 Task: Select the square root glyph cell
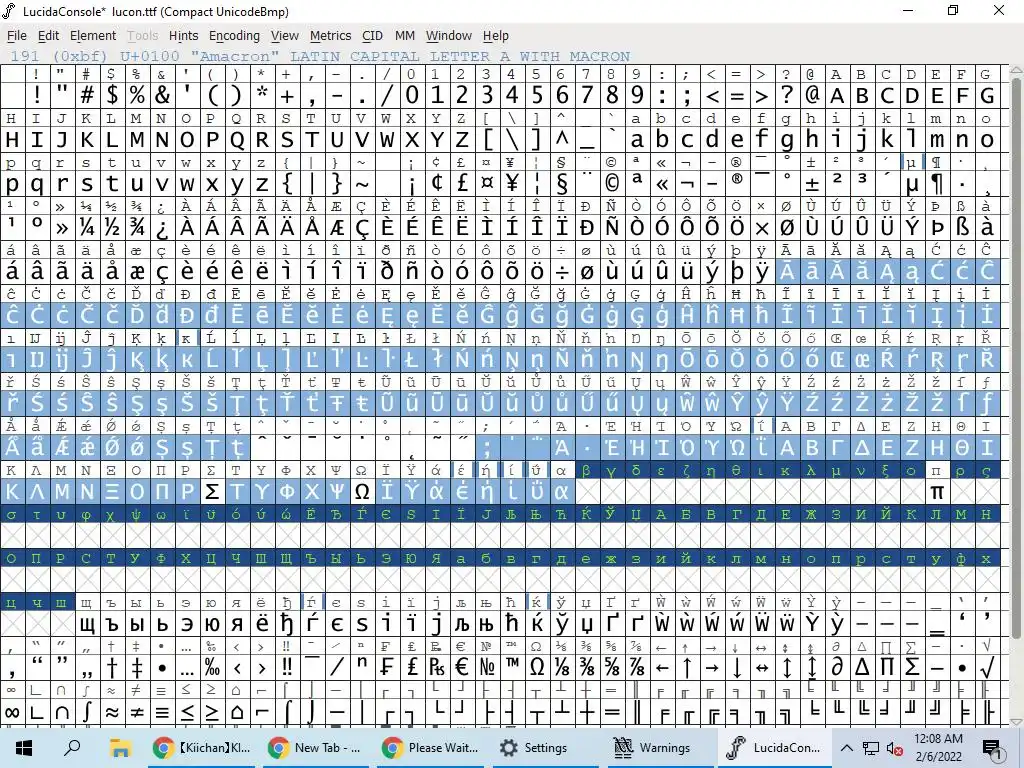tap(987, 667)
